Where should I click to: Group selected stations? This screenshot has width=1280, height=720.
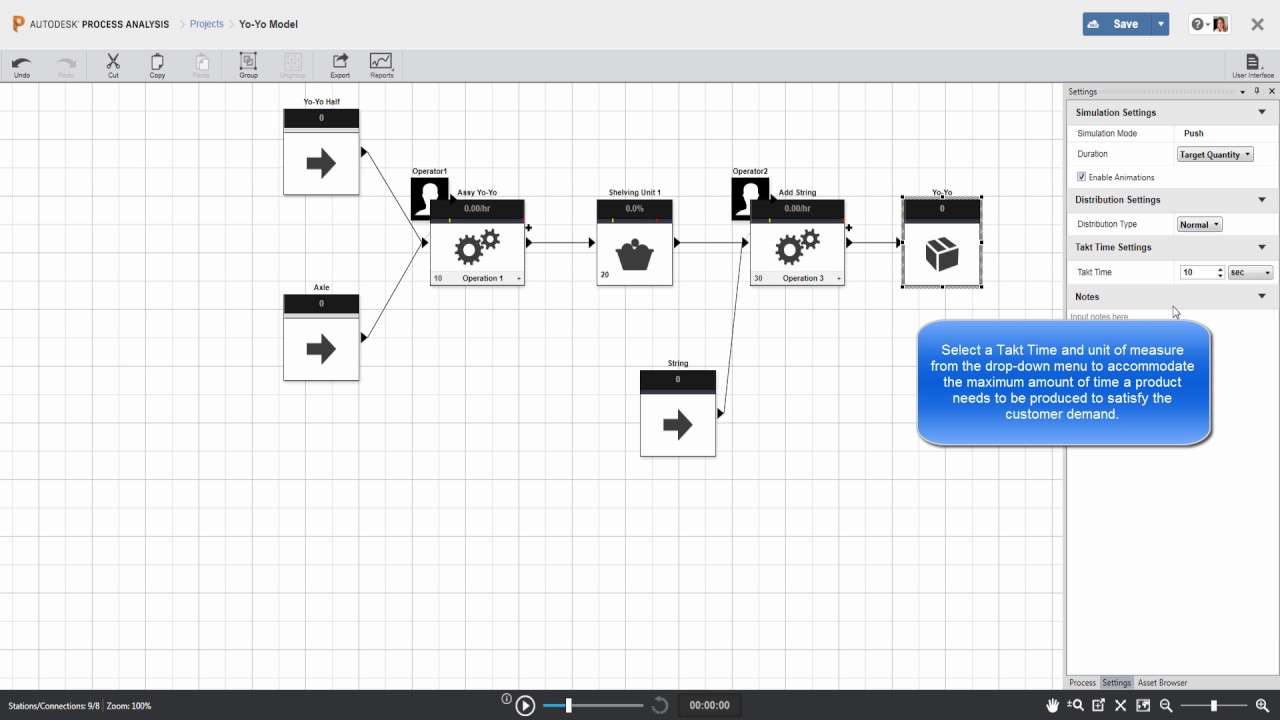coord(248,66)
